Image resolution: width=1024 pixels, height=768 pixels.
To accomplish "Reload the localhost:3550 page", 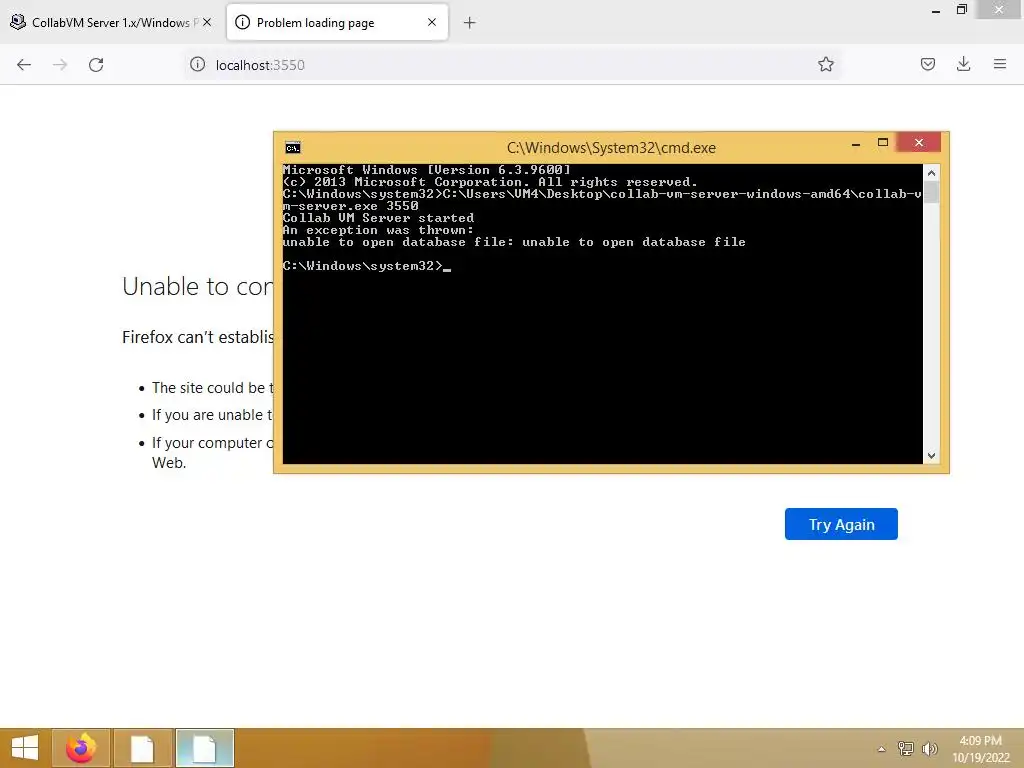I will (96, 65).
